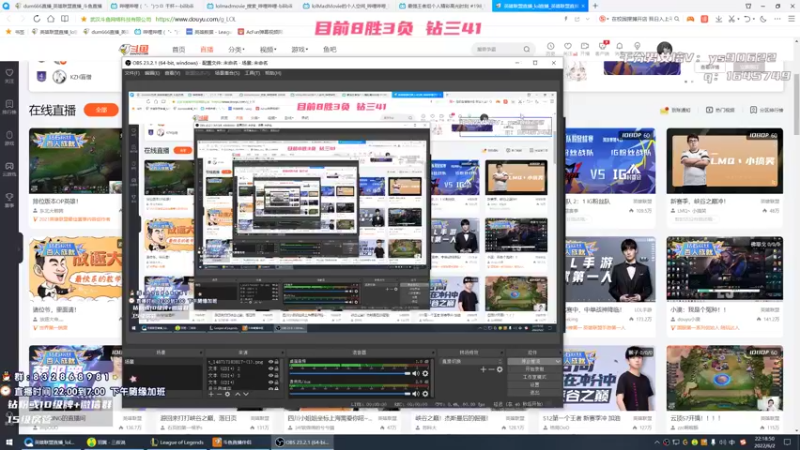Image resolution: width=800 pixels, height=450 pixels.
Task: Add a new source in OBS
Action: [x=211, y=394]
